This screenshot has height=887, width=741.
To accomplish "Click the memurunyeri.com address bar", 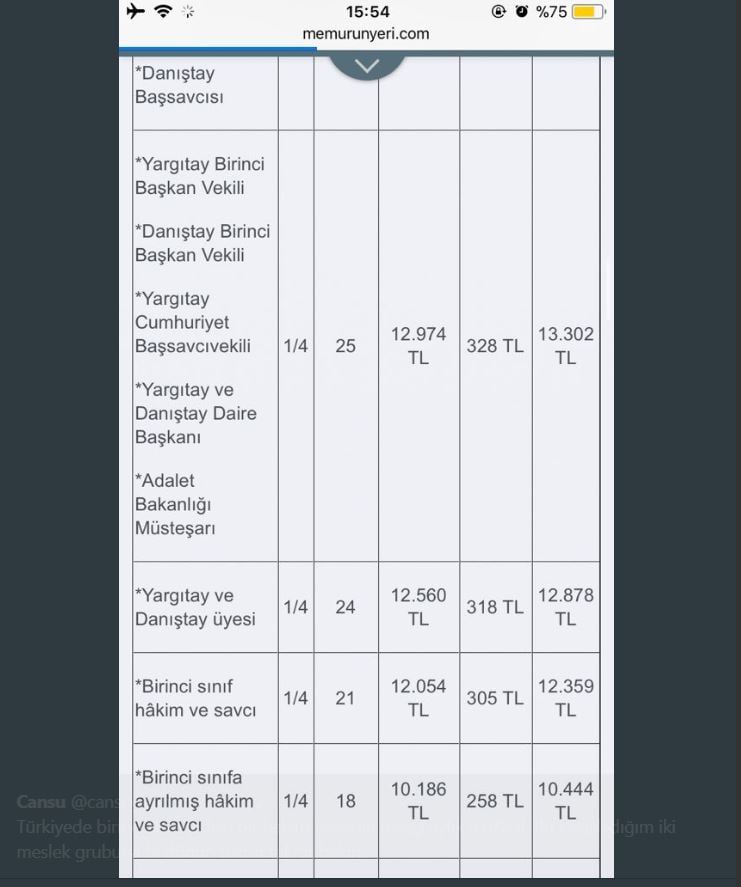I will [366, 34].
